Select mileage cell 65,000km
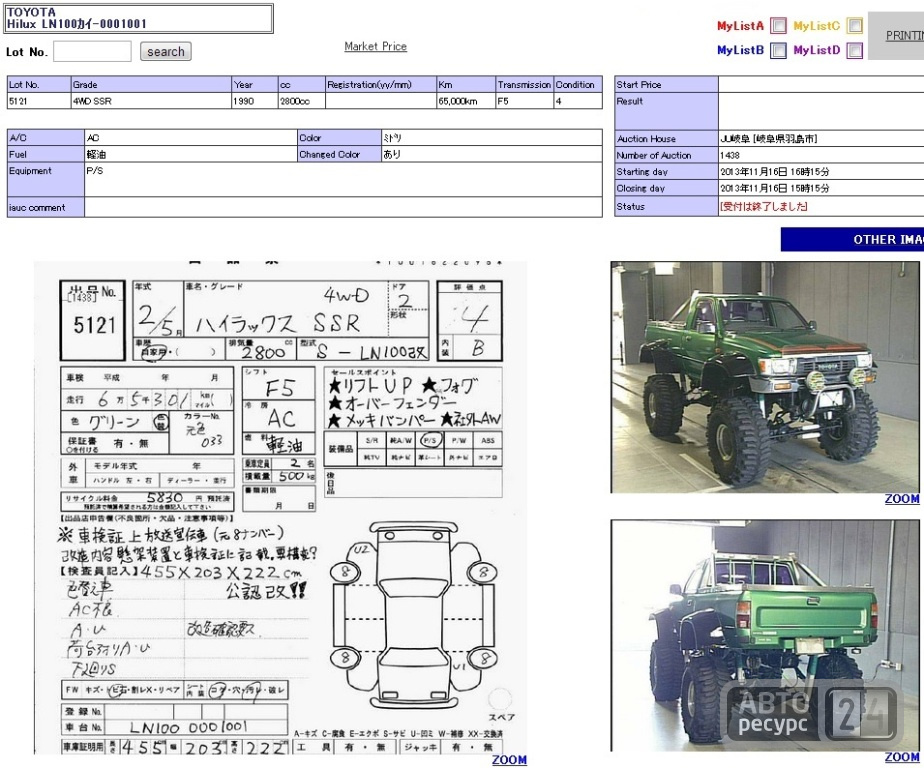This screenshot has width=924, height=768. [466, 101]
